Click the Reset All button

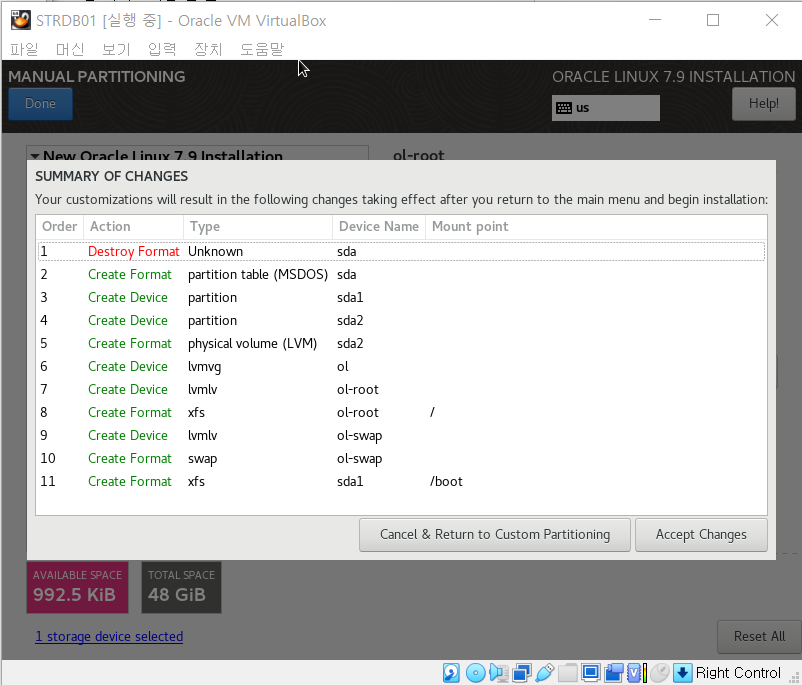759,636
